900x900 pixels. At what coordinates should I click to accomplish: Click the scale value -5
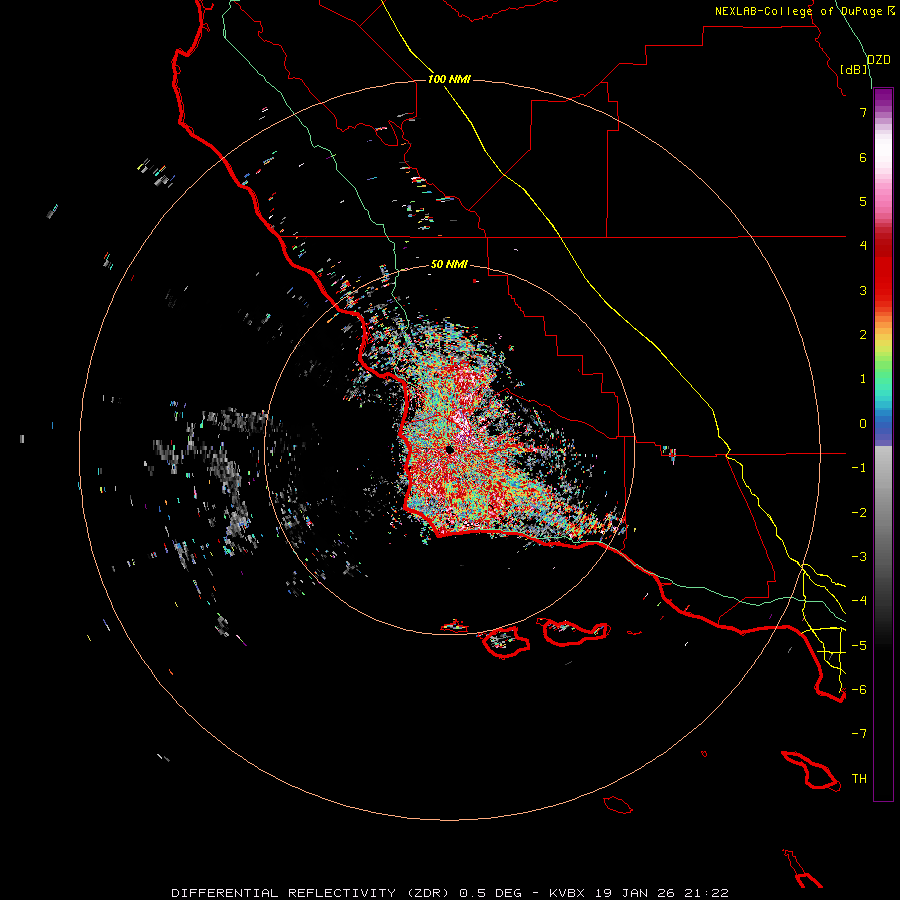[859, 646]
